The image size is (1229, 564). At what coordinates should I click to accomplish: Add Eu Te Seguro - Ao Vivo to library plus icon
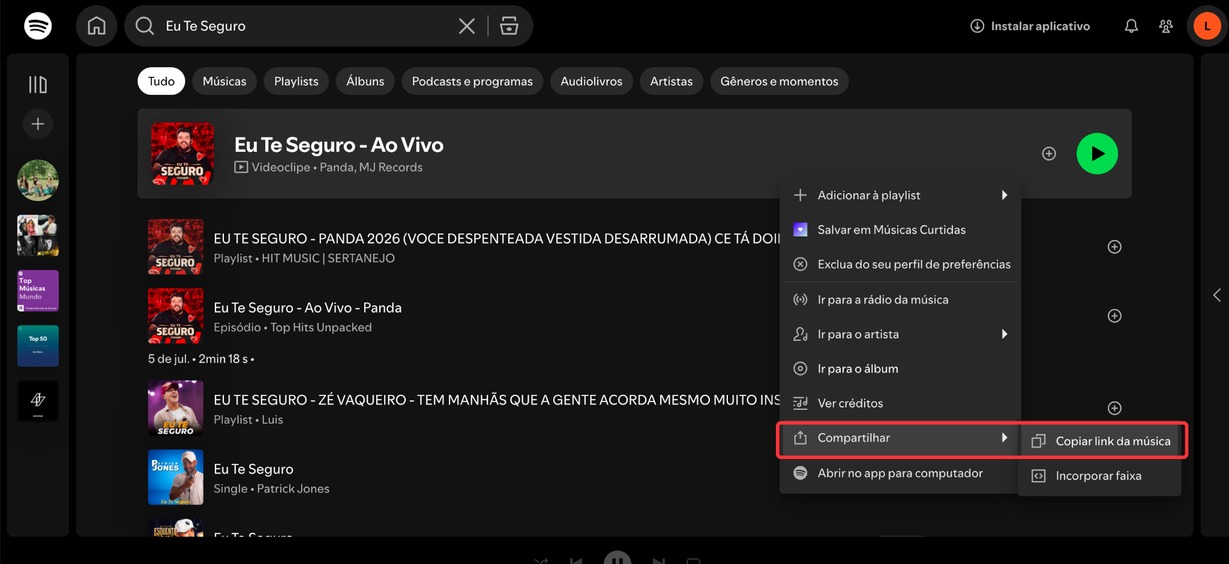1049,154
